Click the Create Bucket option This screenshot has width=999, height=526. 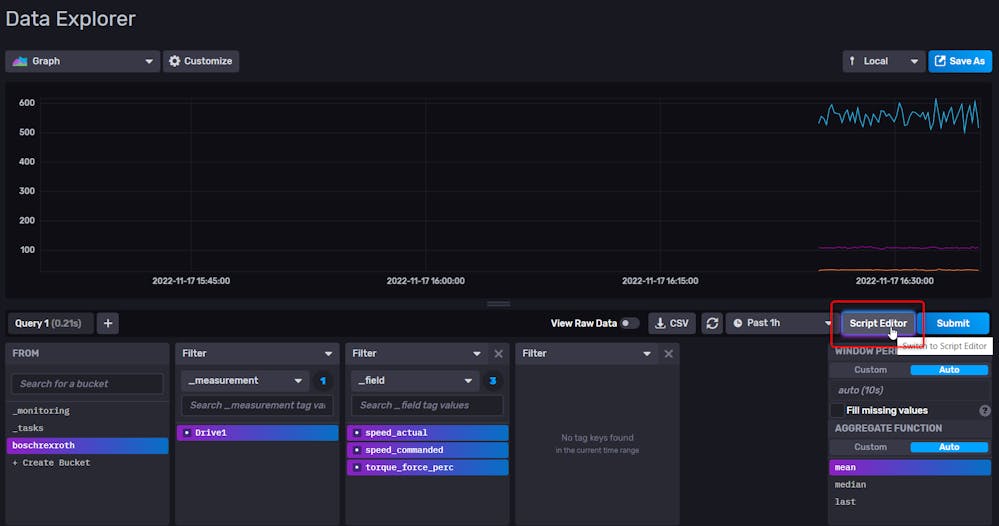pyautogui.click(x=87, y=462)
